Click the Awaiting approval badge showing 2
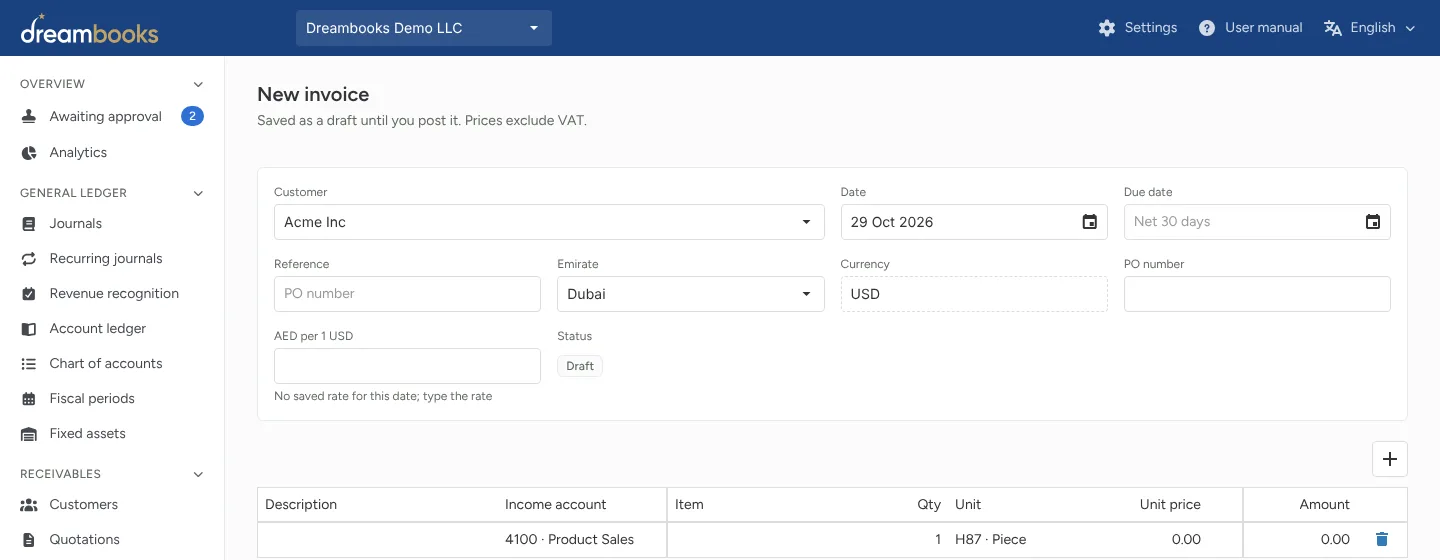 pos(192,117)
